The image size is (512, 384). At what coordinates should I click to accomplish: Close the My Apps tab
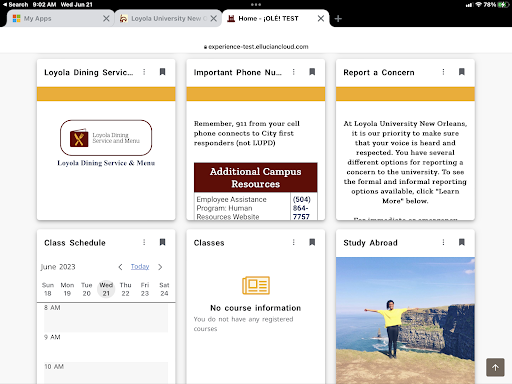tap(106, 18)
